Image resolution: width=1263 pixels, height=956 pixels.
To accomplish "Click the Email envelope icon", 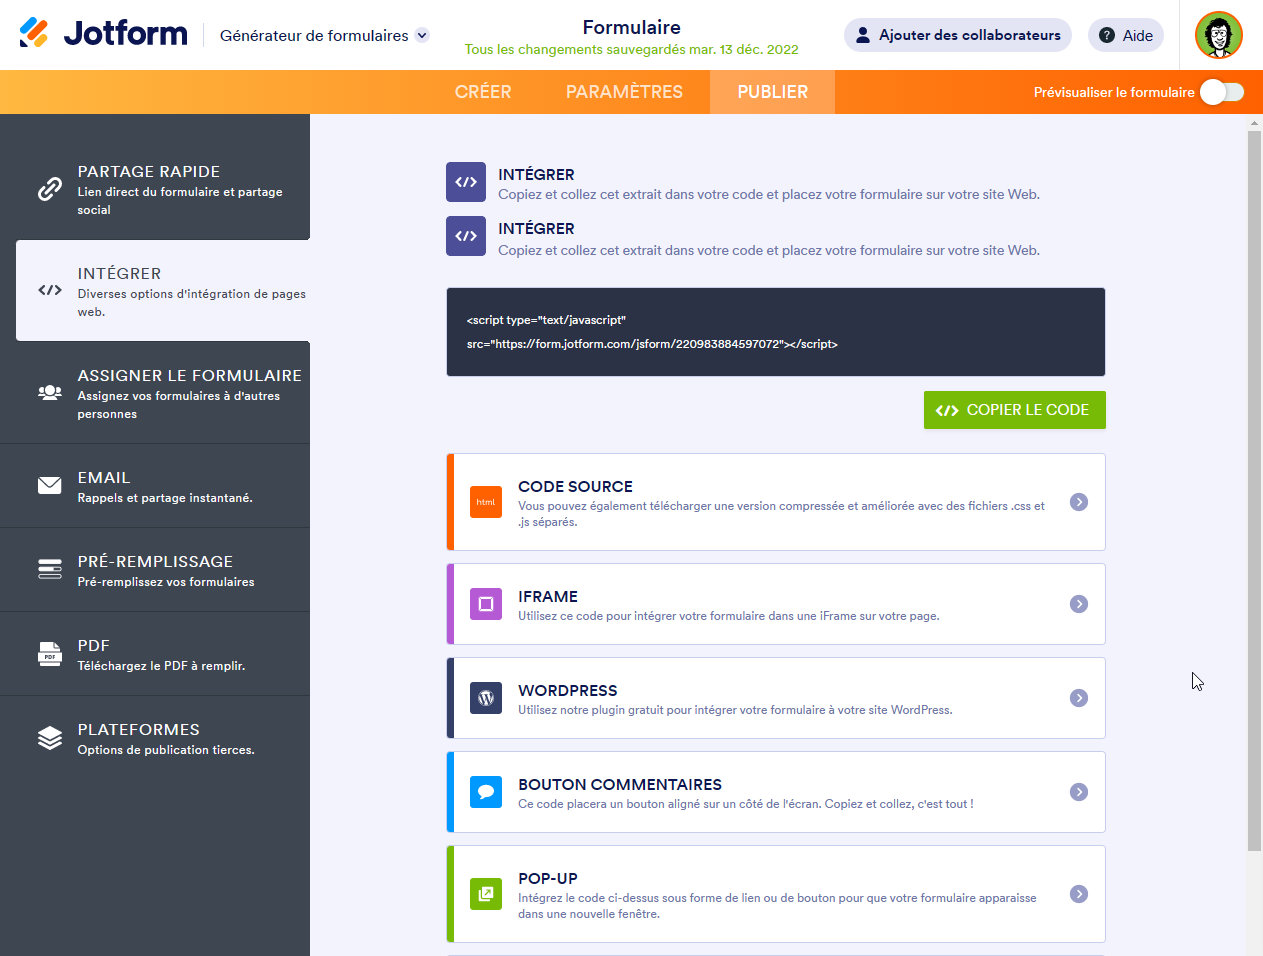I will point(50,485).
